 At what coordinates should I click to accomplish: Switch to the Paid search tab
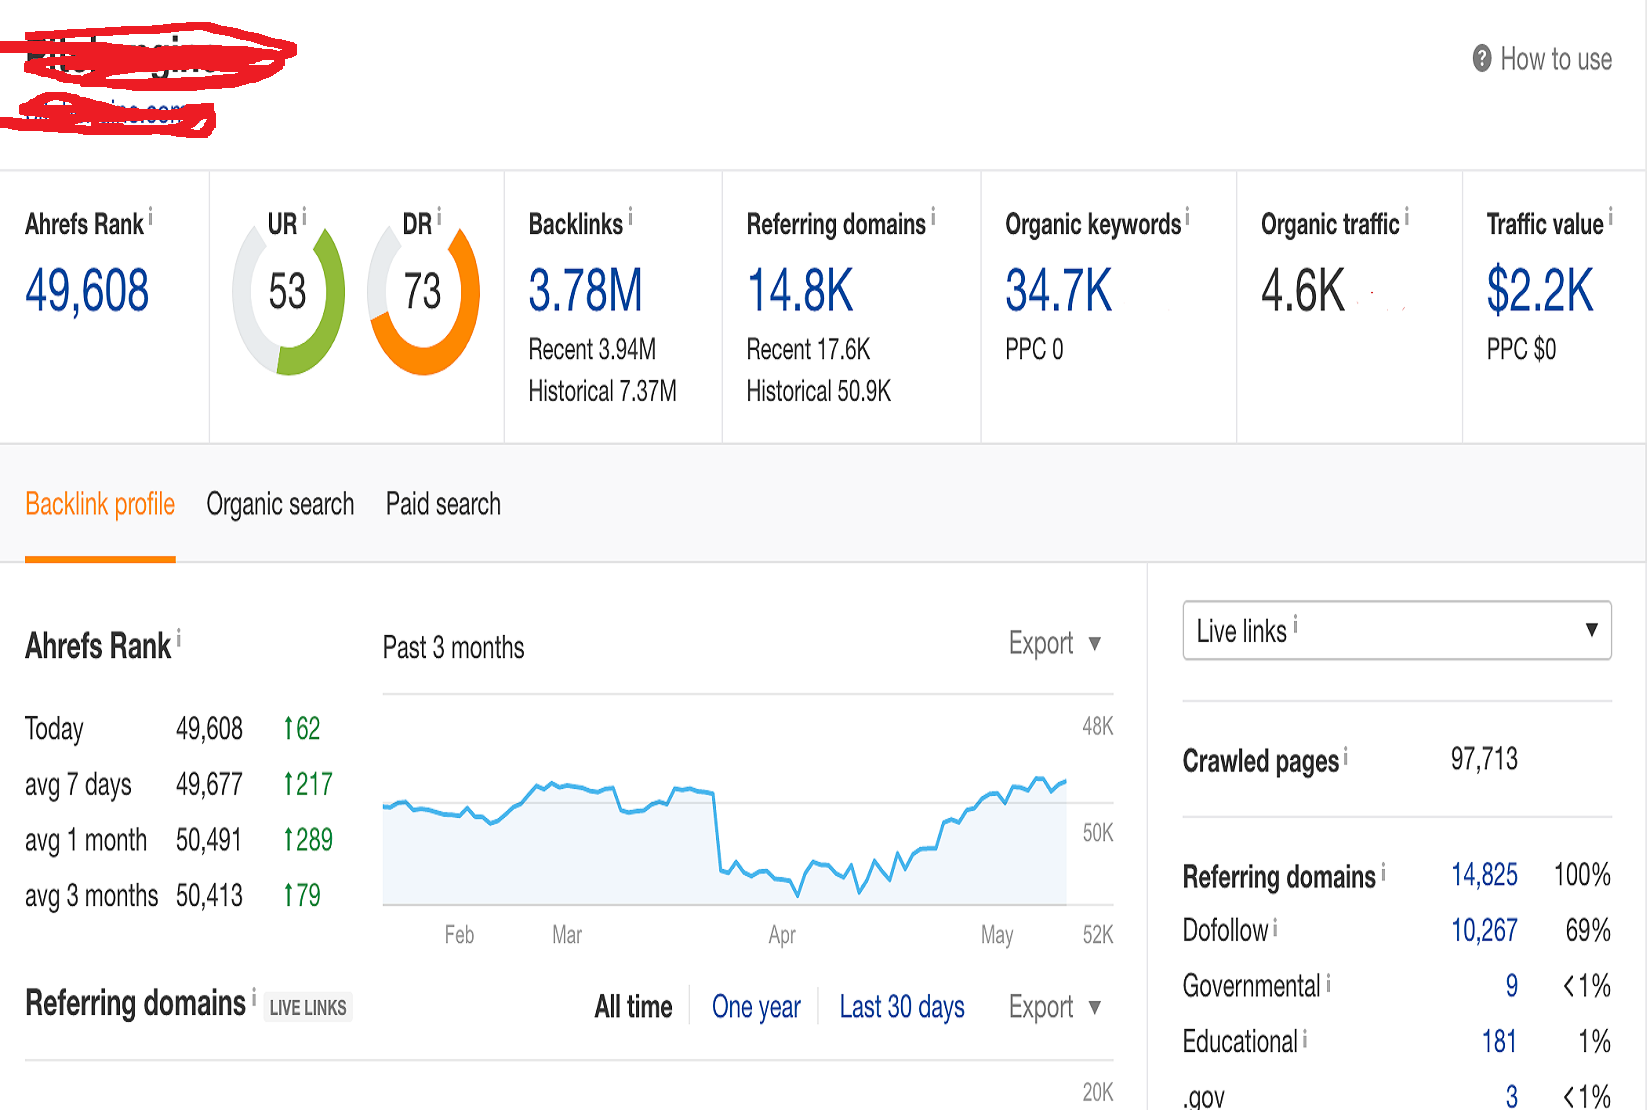coord(443,504)
